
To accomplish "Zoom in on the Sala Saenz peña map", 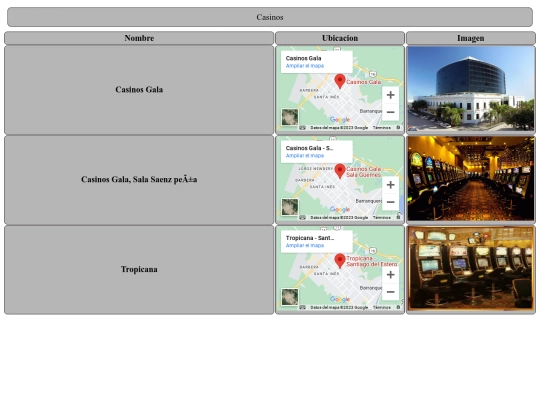I will point(390,185).
